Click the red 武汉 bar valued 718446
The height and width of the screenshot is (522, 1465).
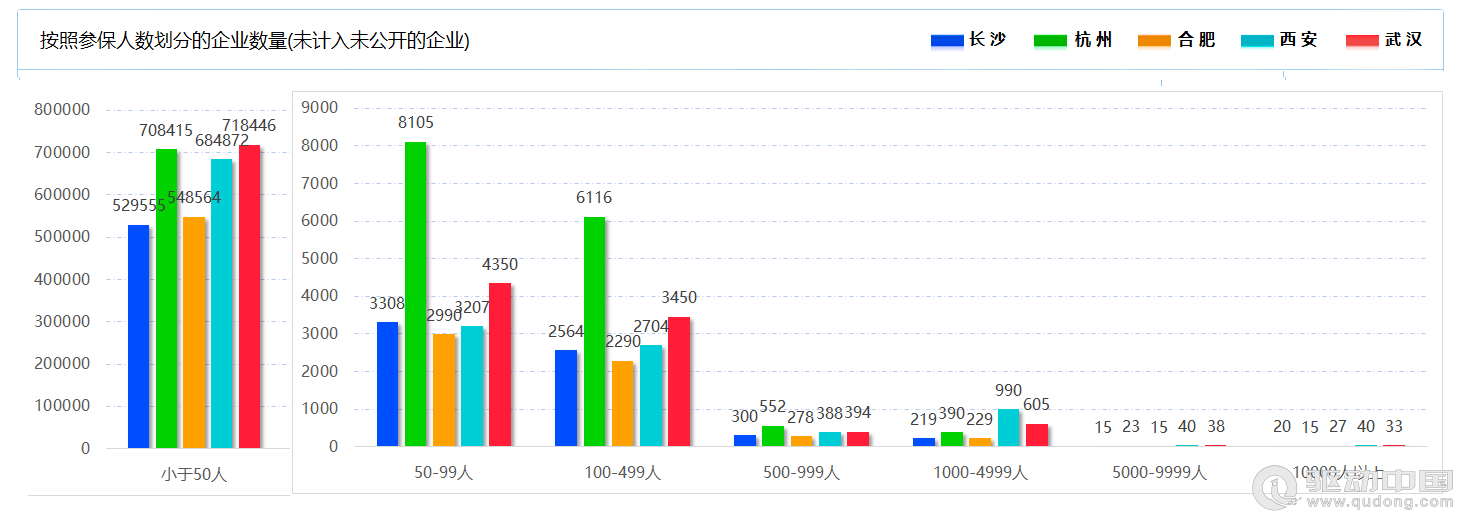(x=249, y=297)
